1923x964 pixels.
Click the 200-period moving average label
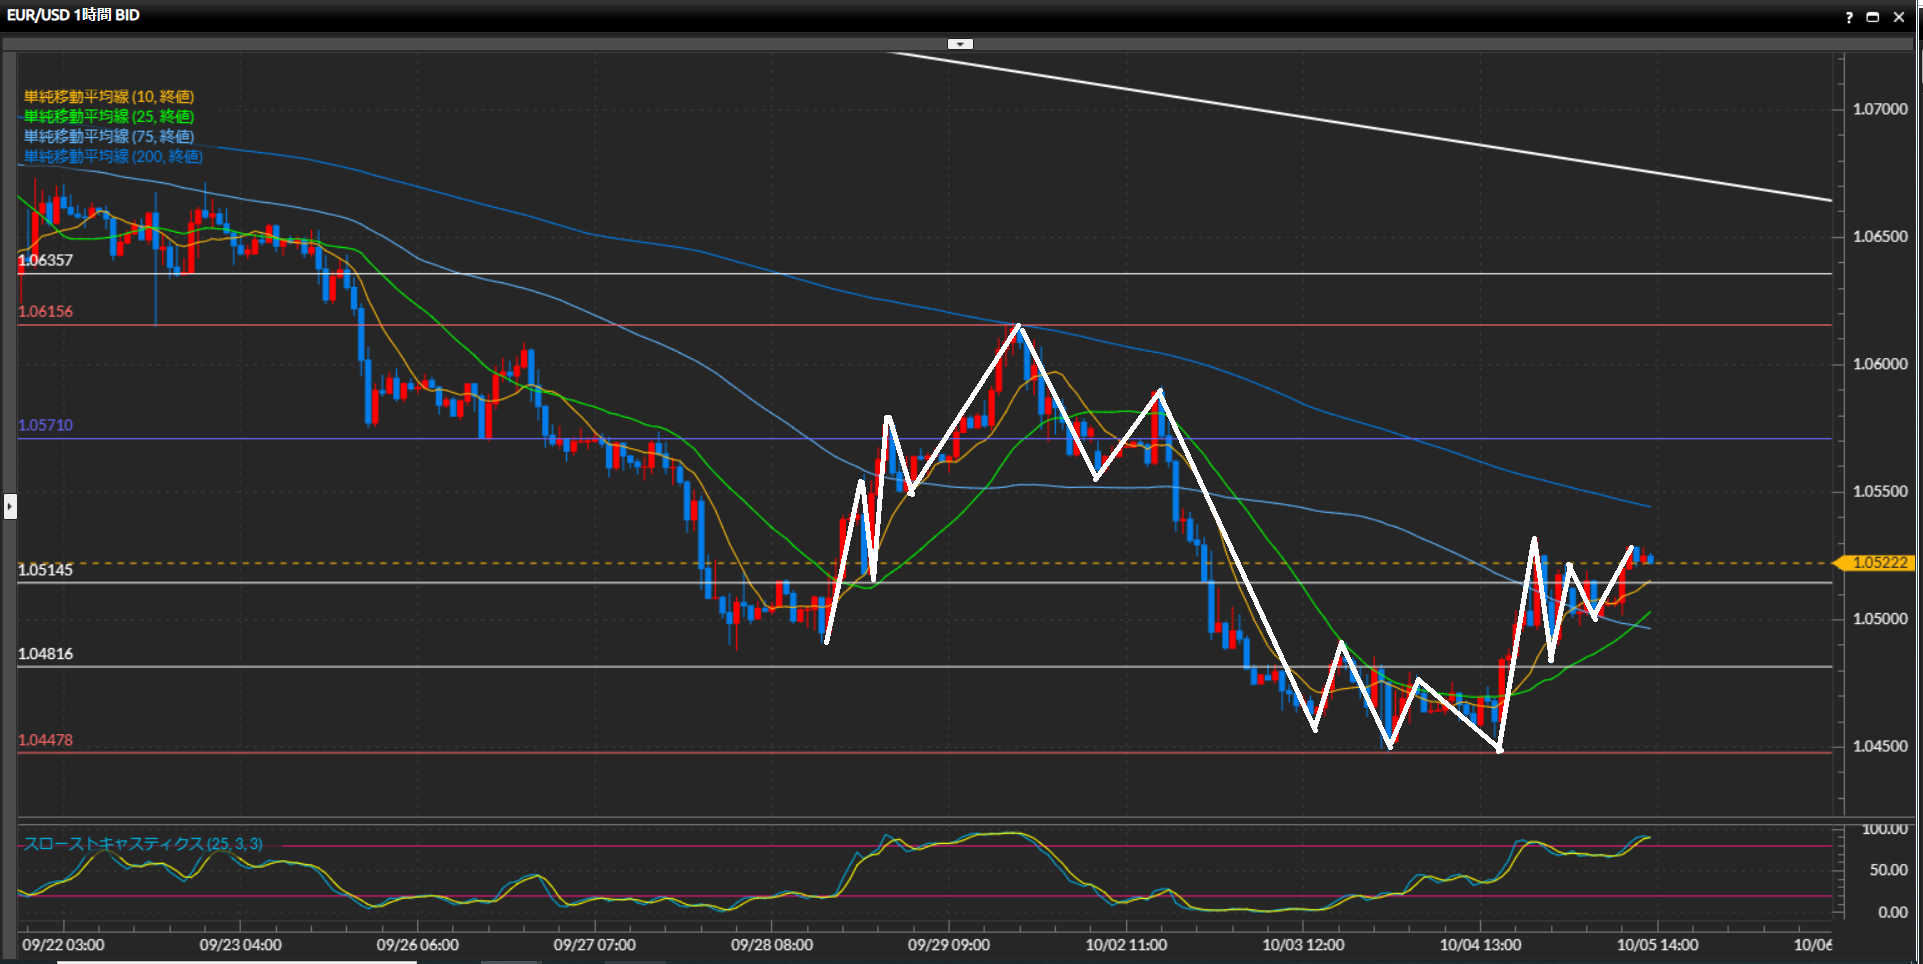[x=113, y=157]
